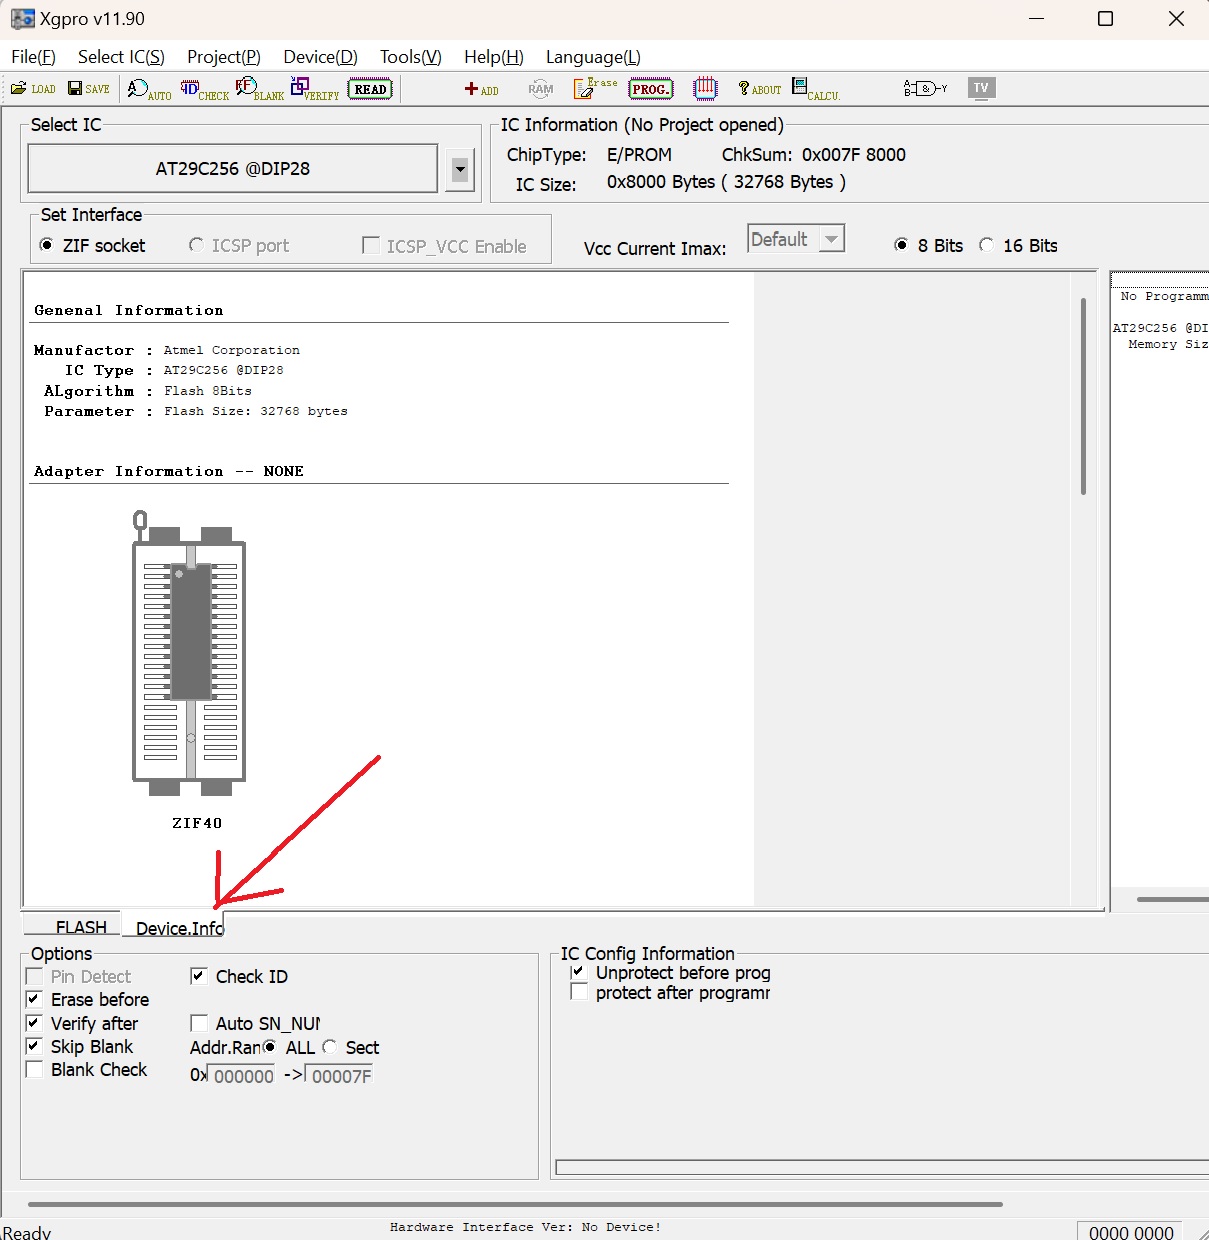The width and height of the screenshot is (1209, 1240).
Task: Click the PROG. program toolbar button
Action: [650, 89]
